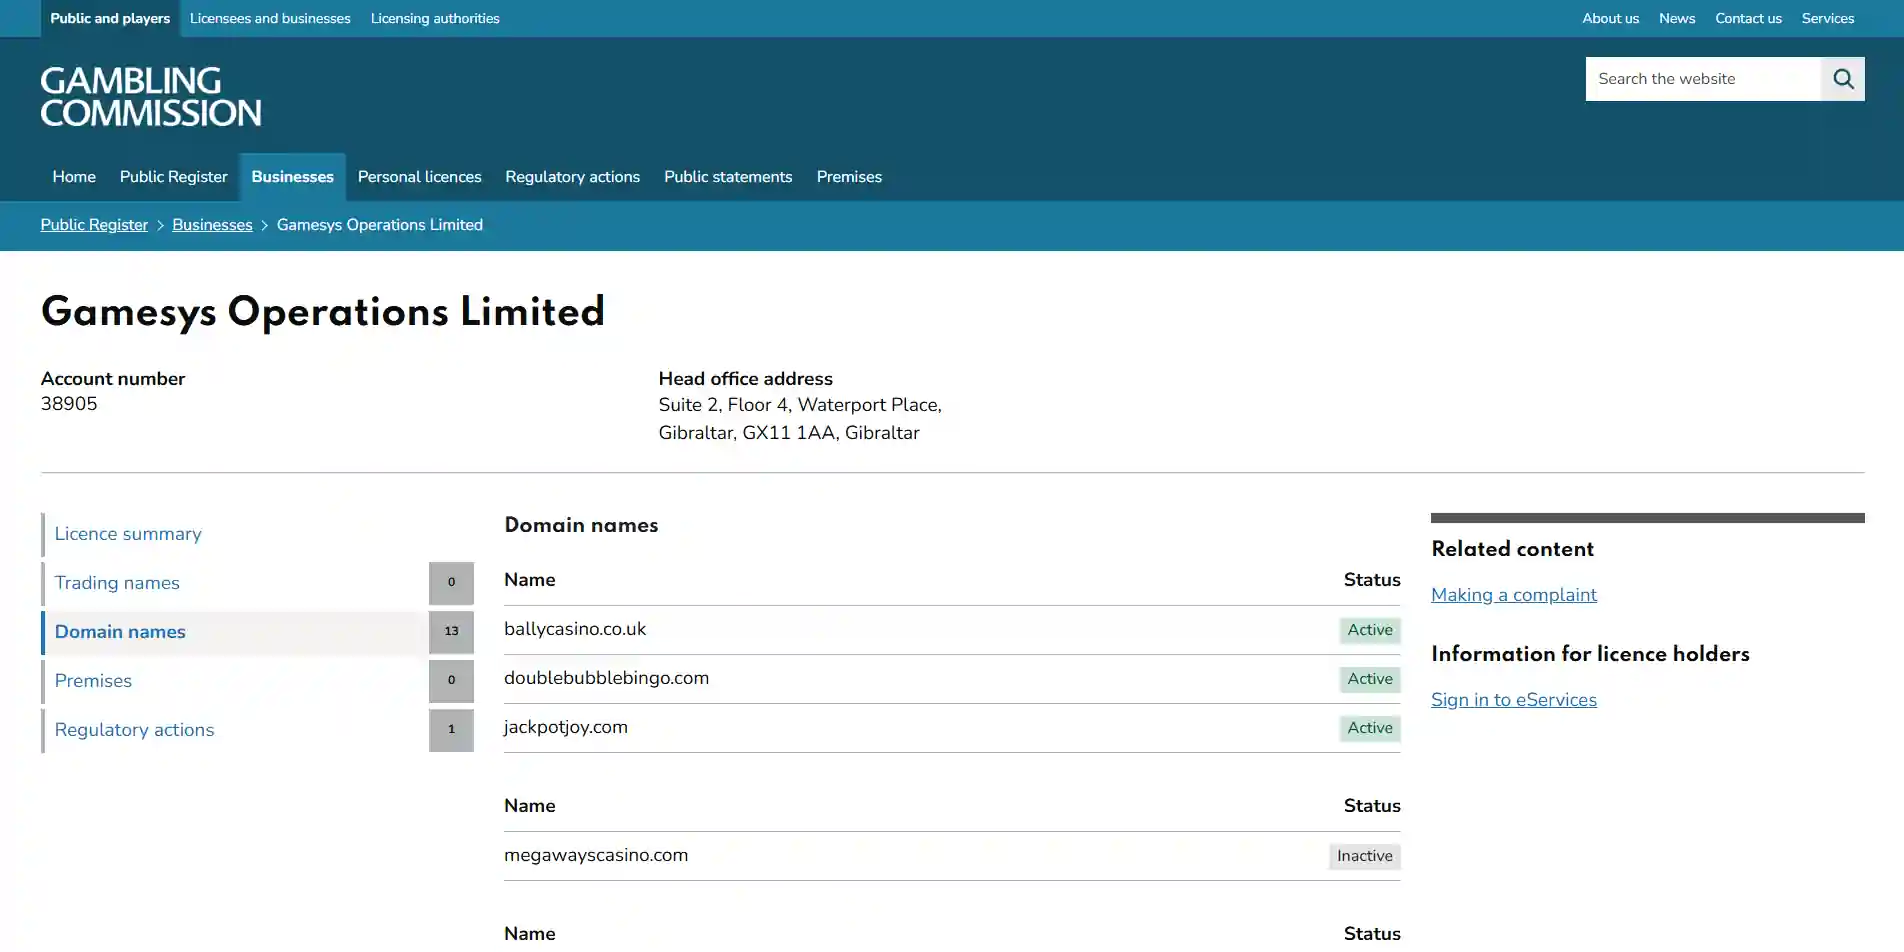This screenshot has width=1904, height=952.
Task: Click account number 38905
Action: [69, 404]
